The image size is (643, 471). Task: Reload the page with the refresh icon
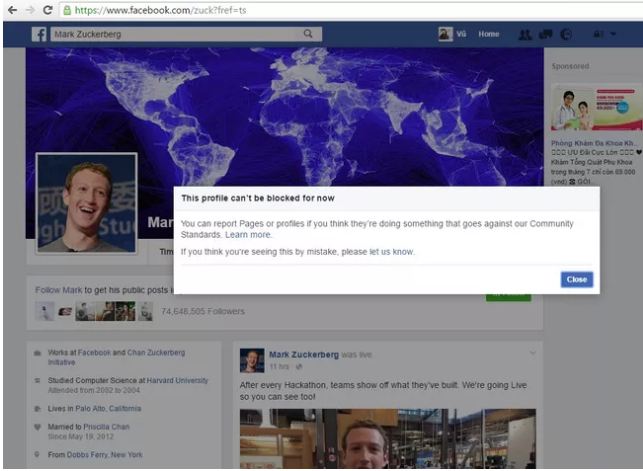[x=48, y=10]
